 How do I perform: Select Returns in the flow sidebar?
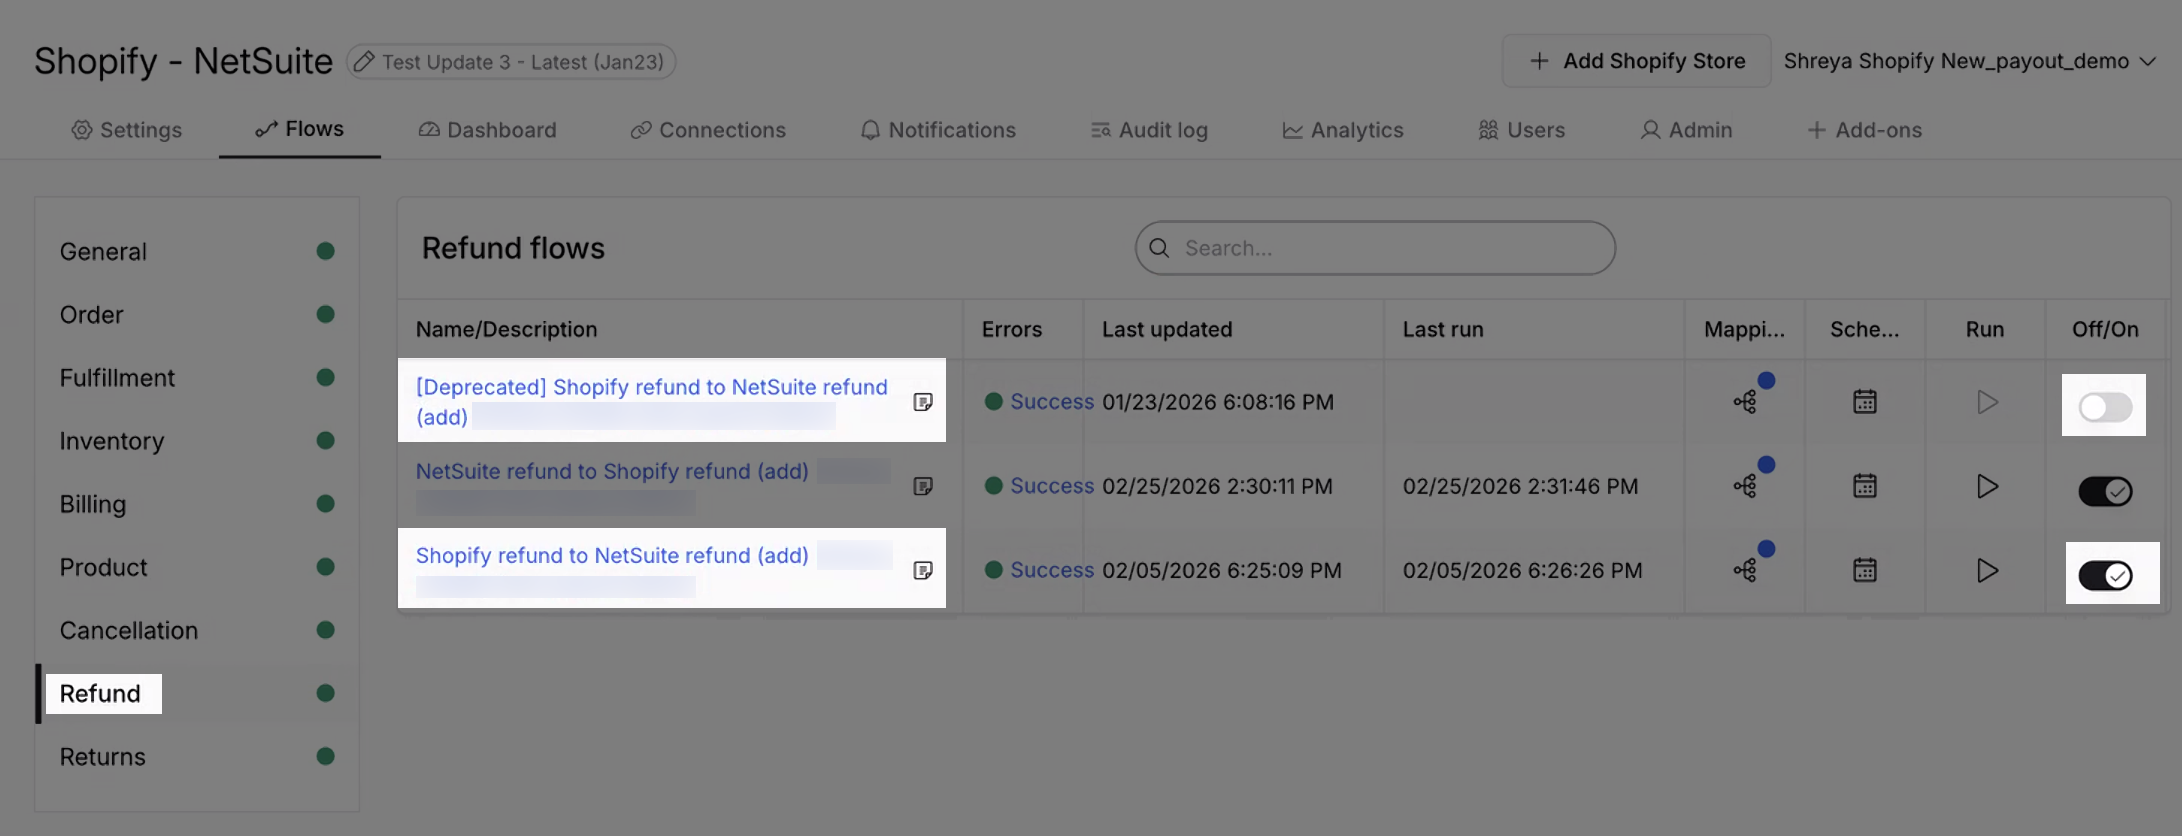click(197, 756)
